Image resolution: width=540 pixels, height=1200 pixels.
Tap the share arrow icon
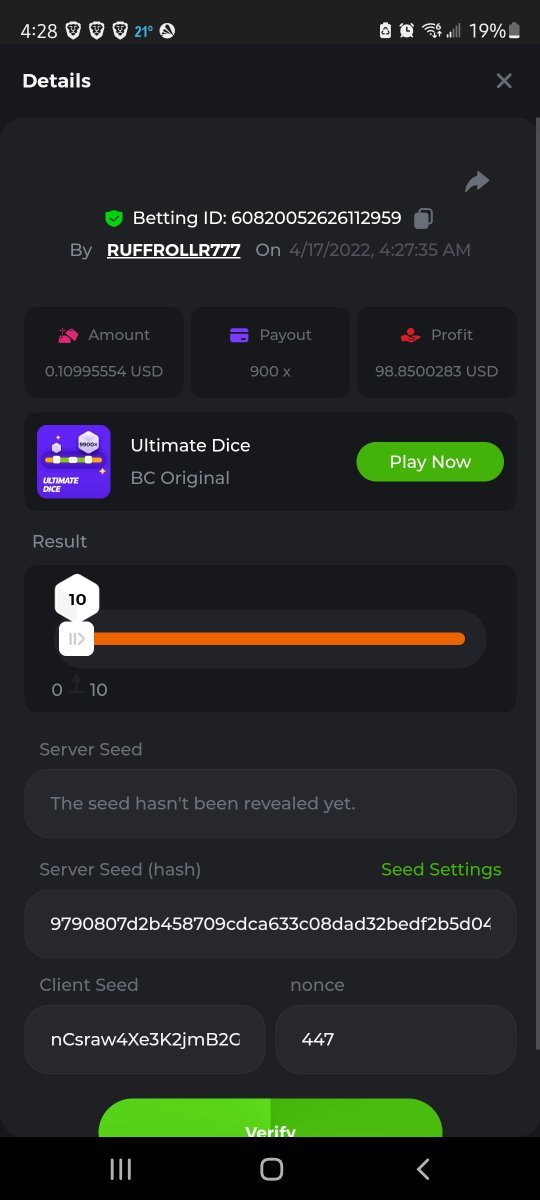pos(477,181)
